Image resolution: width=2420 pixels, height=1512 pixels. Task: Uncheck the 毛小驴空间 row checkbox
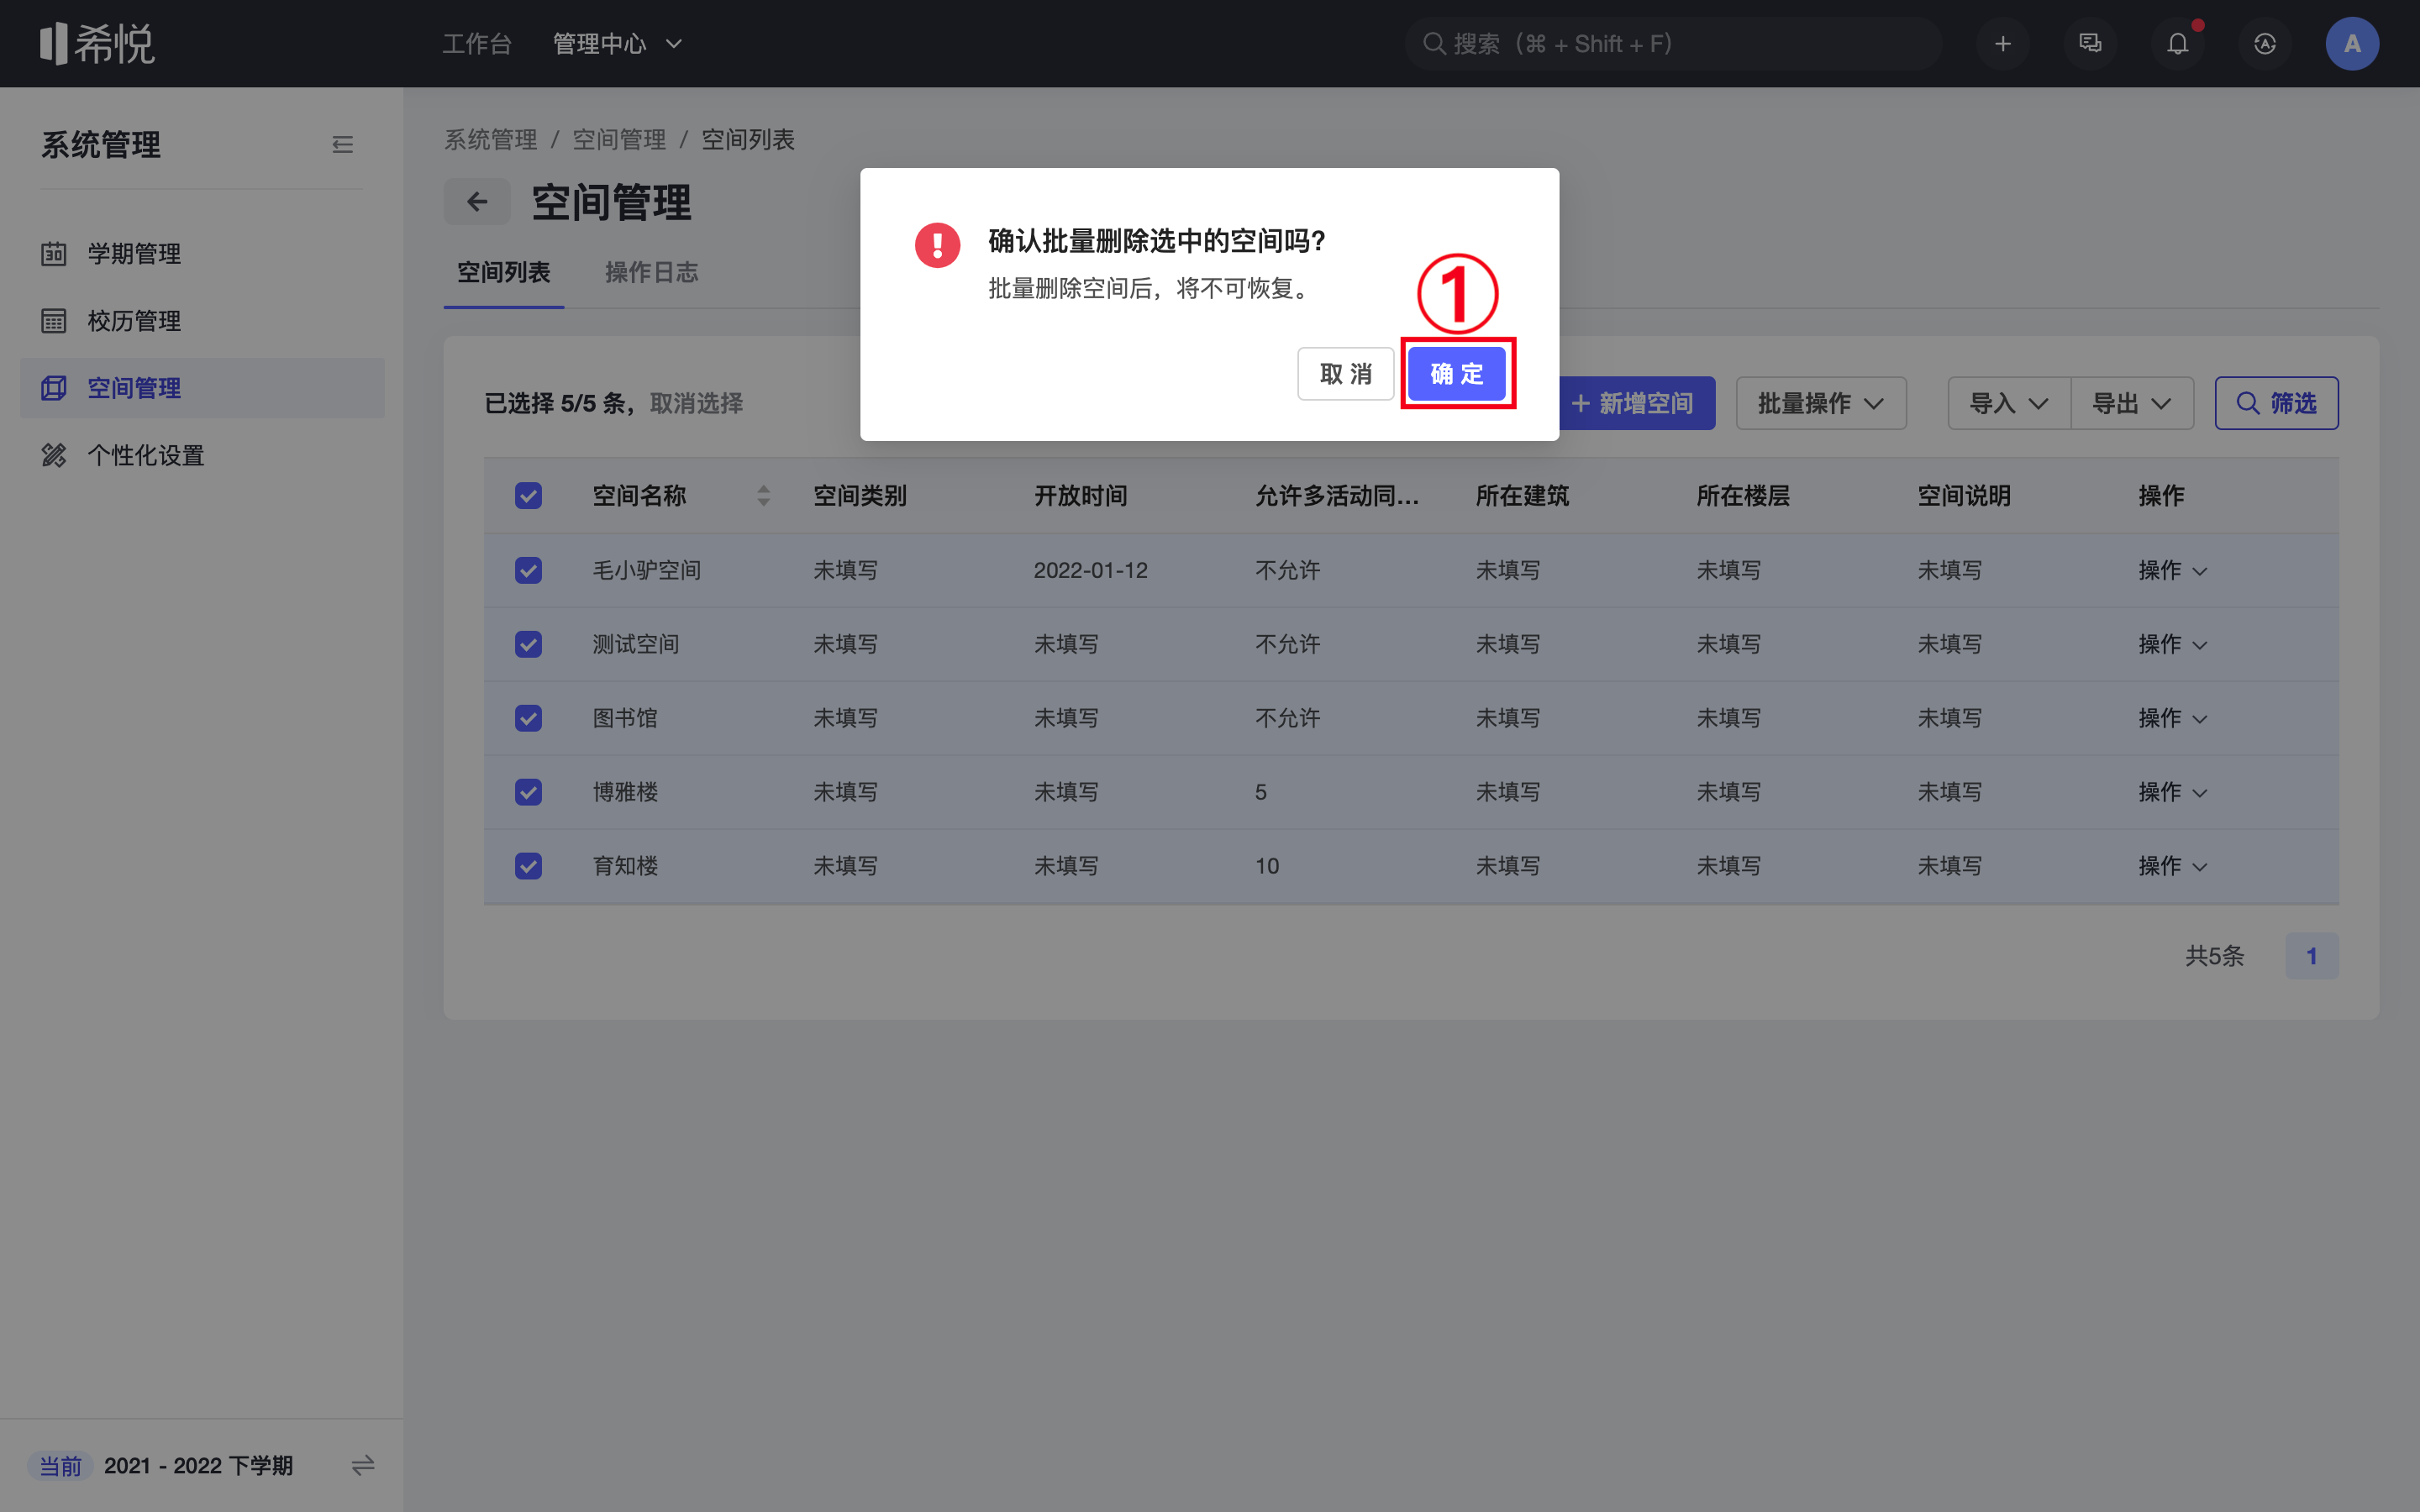pyautogui.click(x=528, y=570)
